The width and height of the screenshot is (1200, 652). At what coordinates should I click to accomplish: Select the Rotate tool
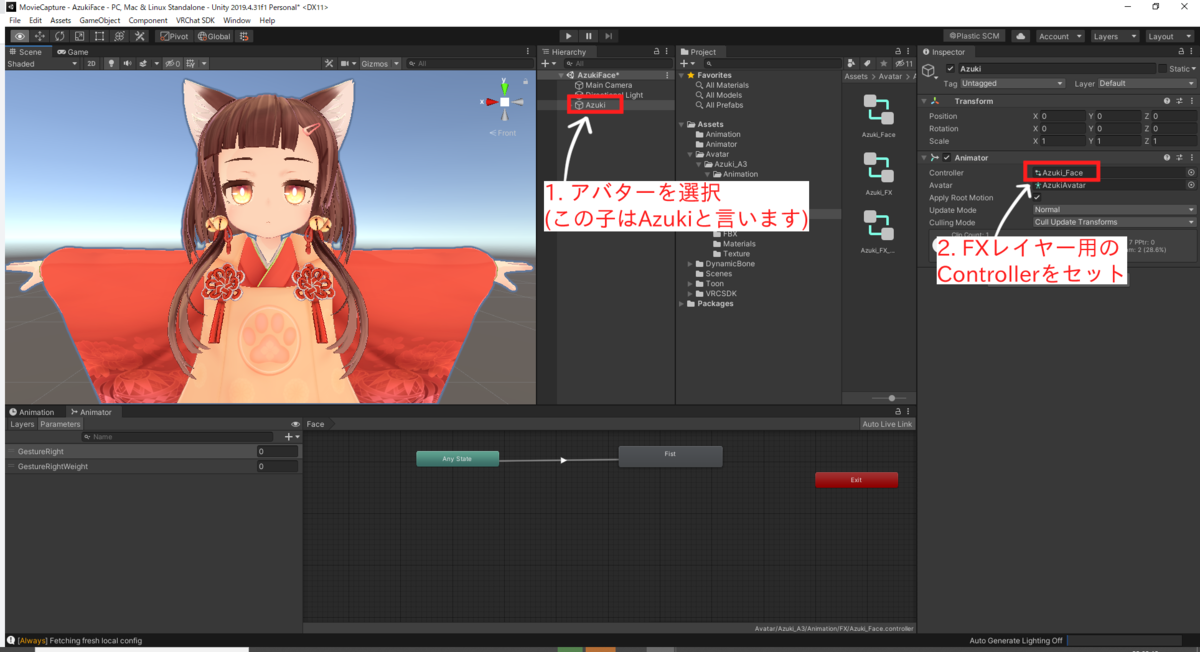(x=59, y=36)
